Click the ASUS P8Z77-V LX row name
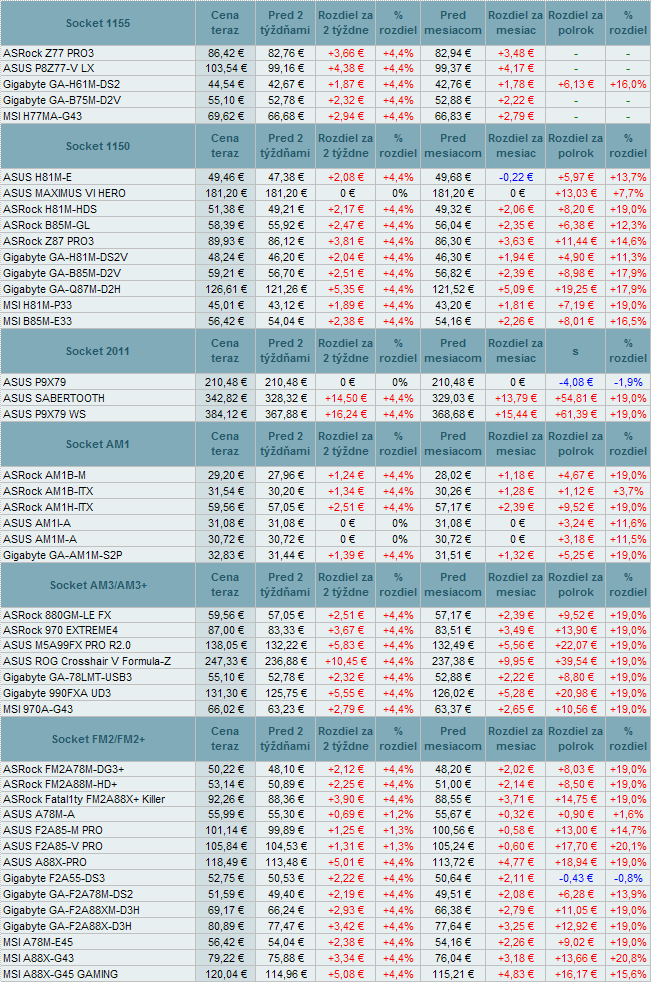The image size is (651, 982). (48, 68)
